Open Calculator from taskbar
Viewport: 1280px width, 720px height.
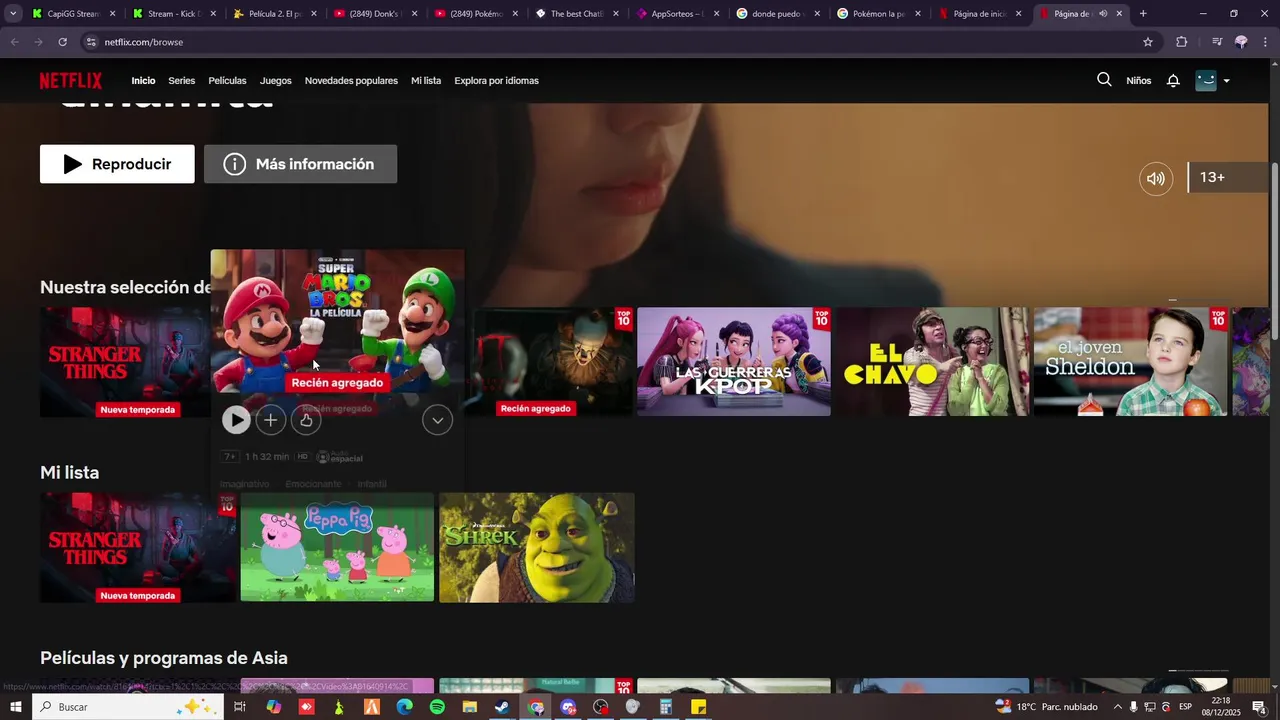coord(665,707)
